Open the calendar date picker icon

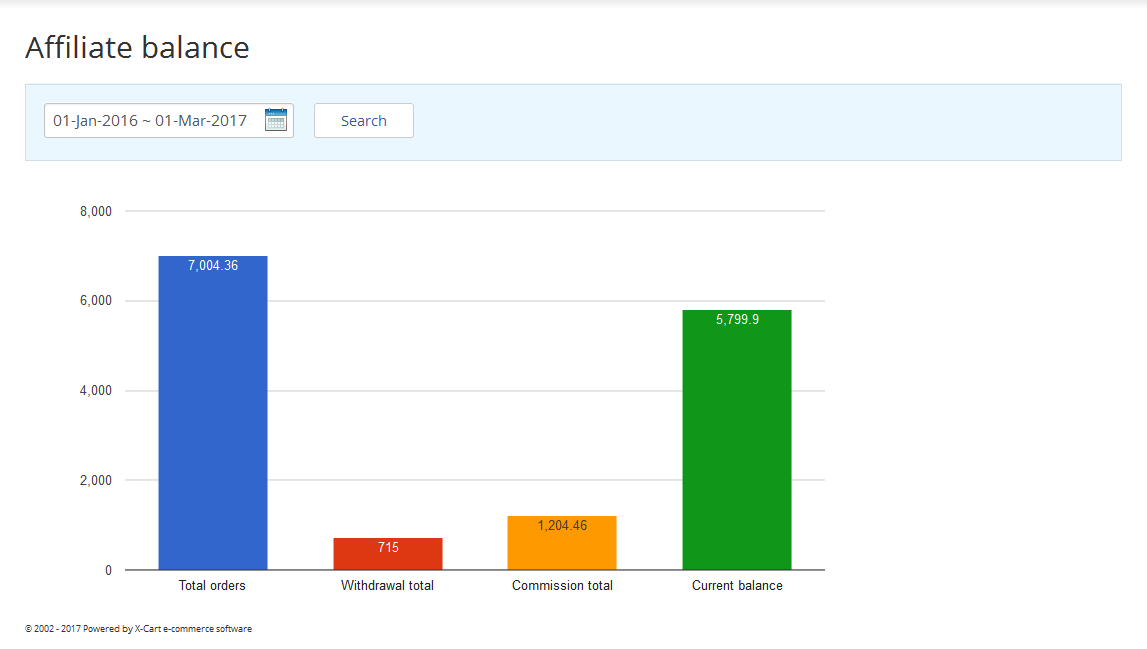(276, 120)
